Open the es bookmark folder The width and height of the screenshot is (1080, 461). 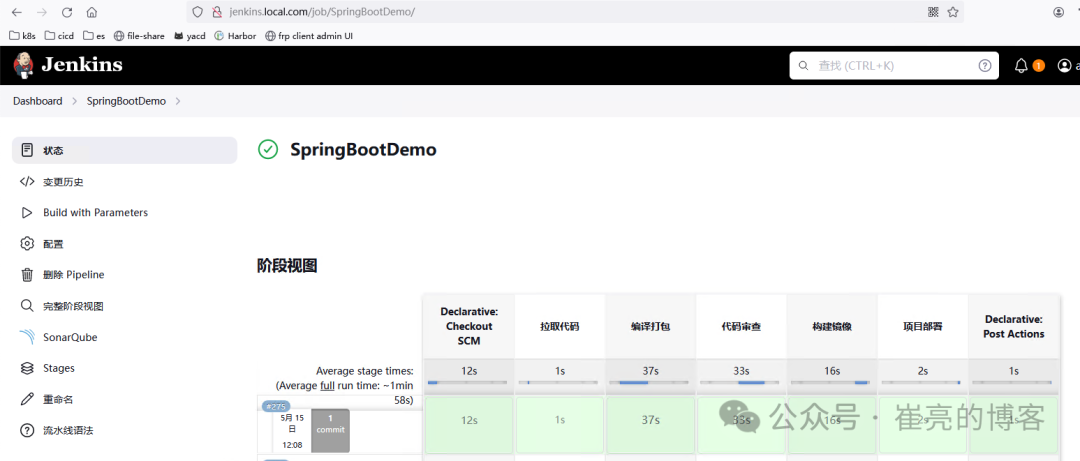click(x=94, y=36)
